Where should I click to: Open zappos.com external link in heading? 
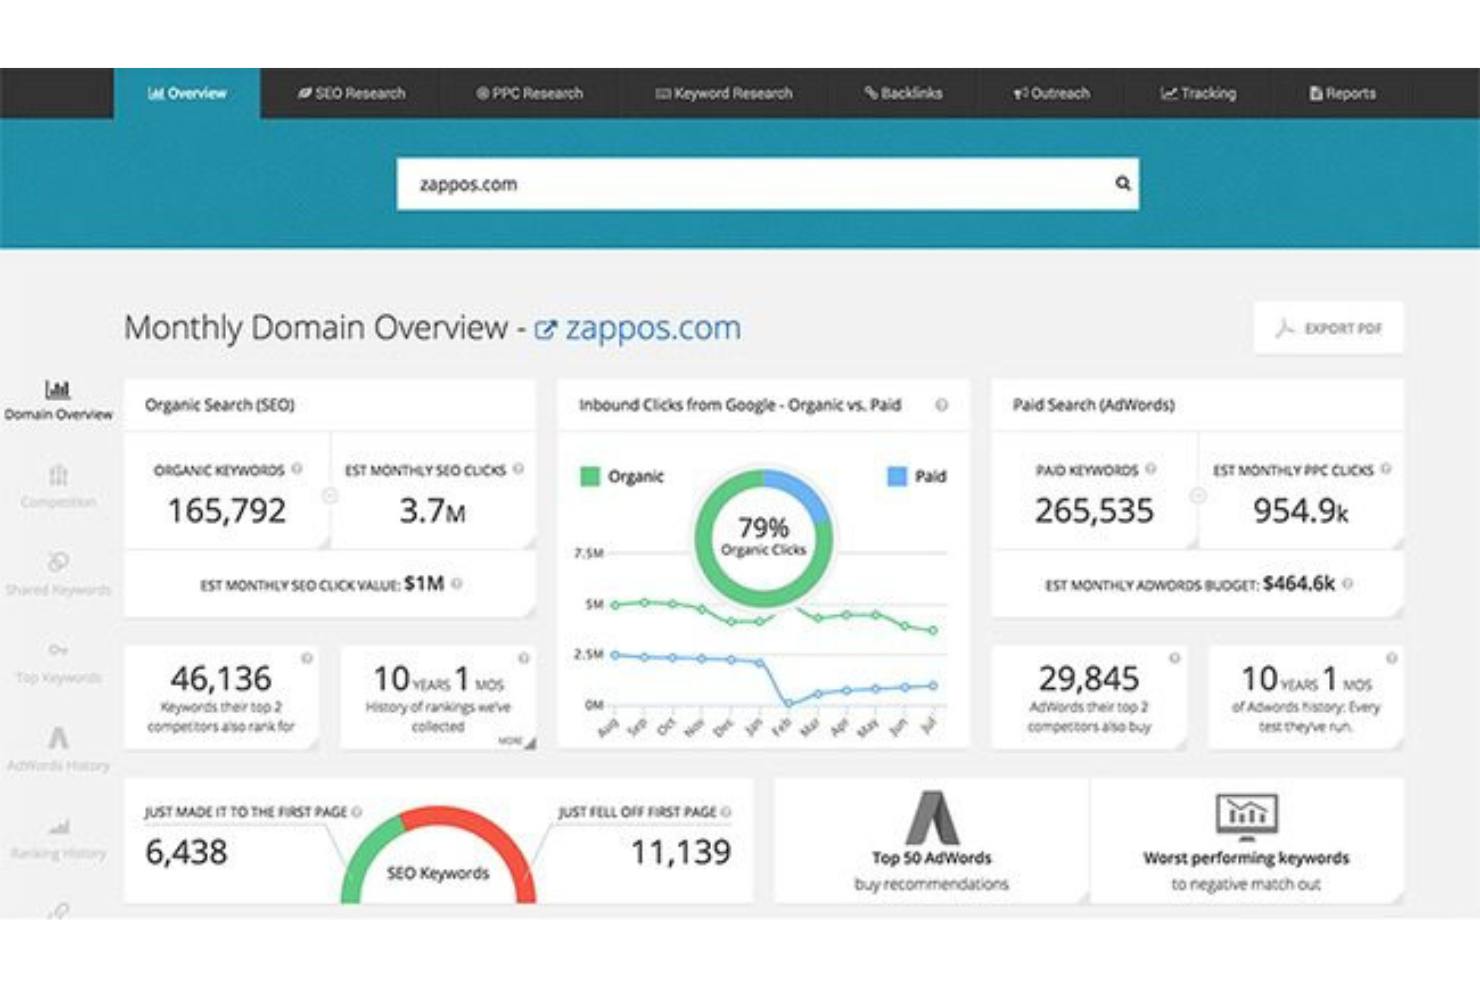pos(638,328)
